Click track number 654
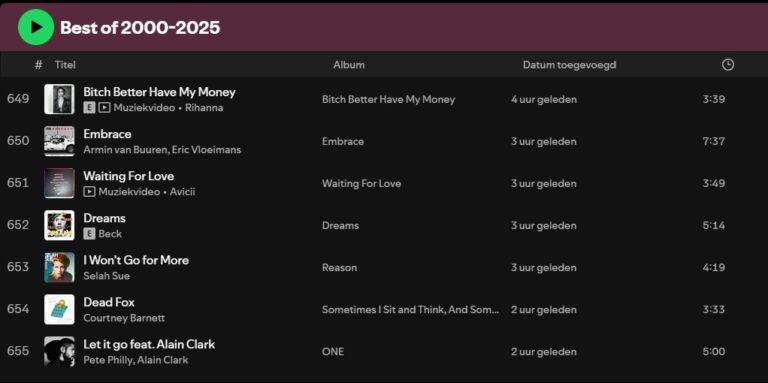This screenshot has height=383, width=768. pos(18,310)
